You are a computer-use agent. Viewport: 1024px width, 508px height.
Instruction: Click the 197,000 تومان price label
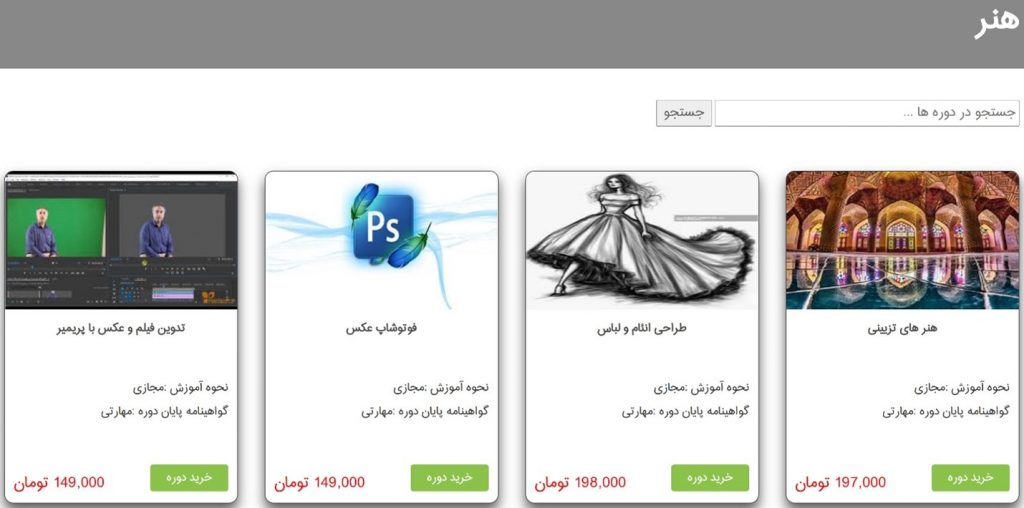pos(840,483)
